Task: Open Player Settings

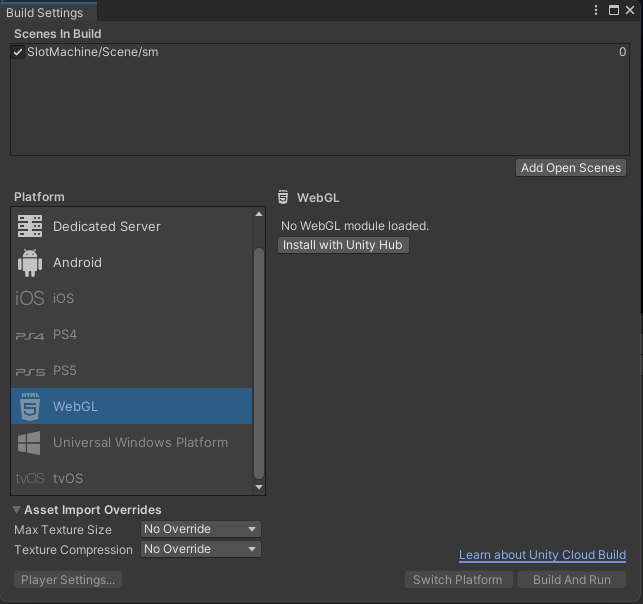Action: (x=68, y=579)
